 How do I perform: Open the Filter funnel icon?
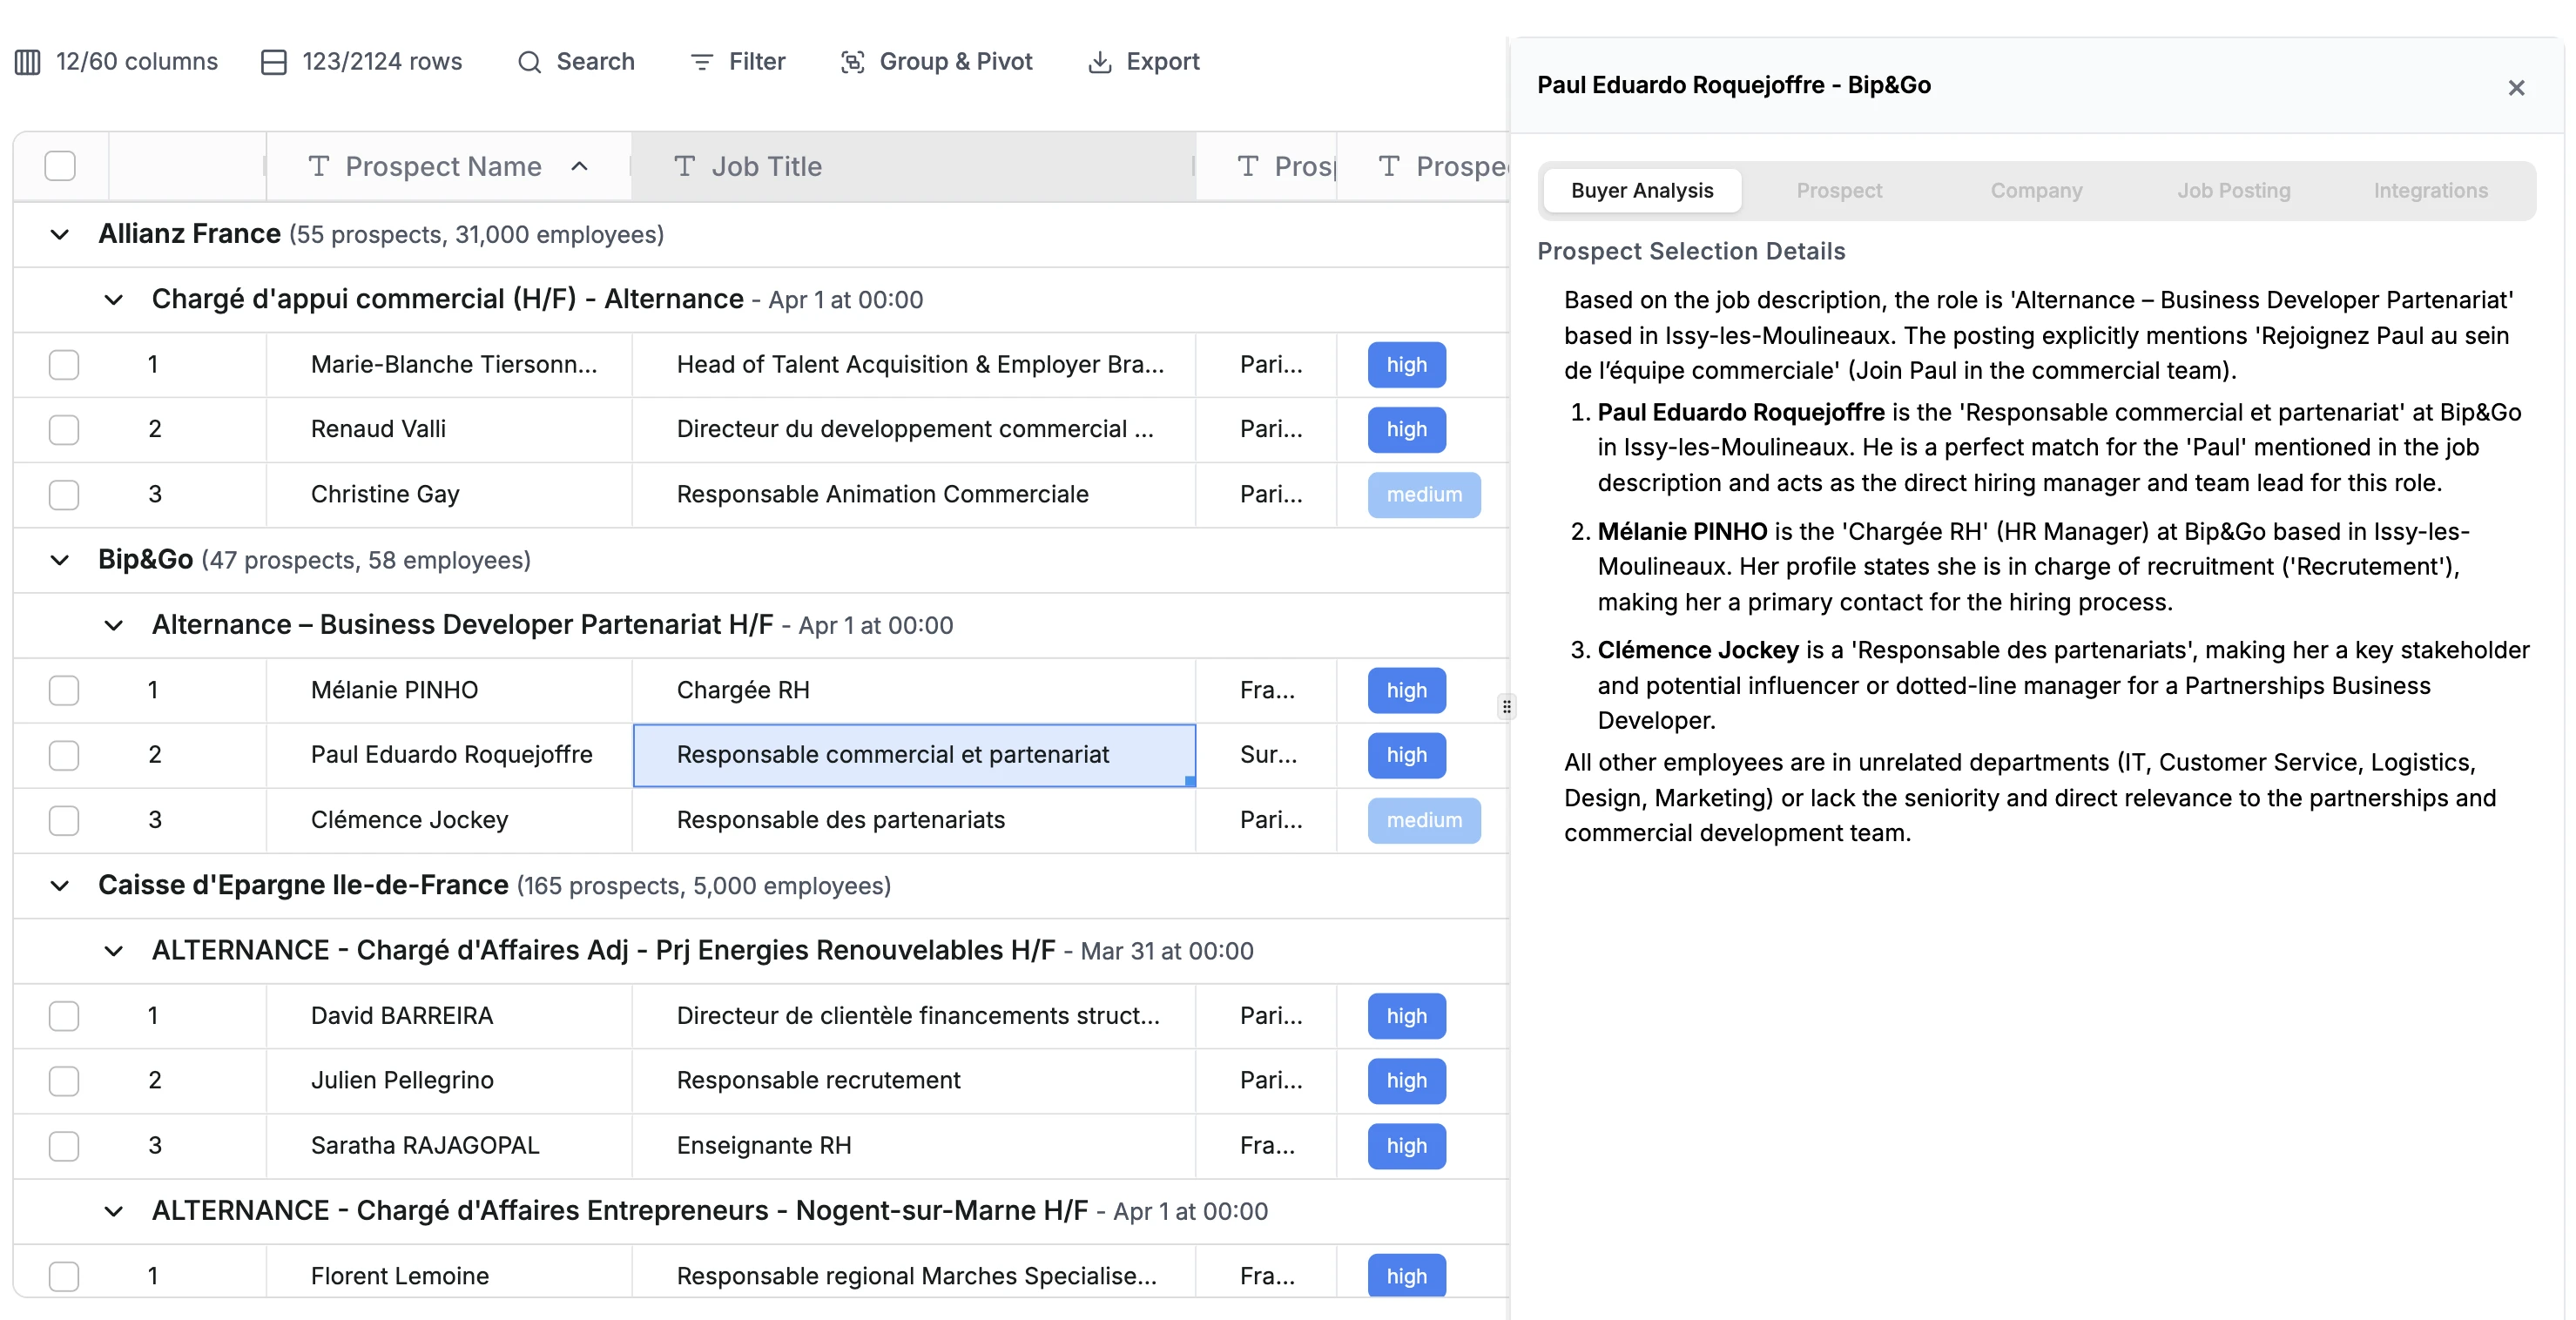pos(702,62)
